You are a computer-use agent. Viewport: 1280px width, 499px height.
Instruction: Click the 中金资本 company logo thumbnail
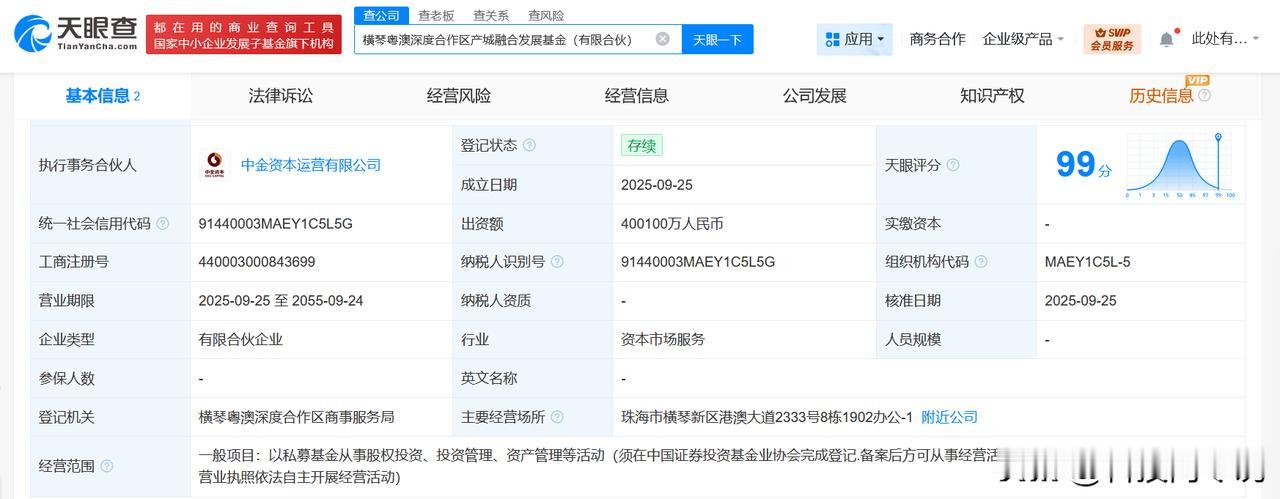(214, 165)
